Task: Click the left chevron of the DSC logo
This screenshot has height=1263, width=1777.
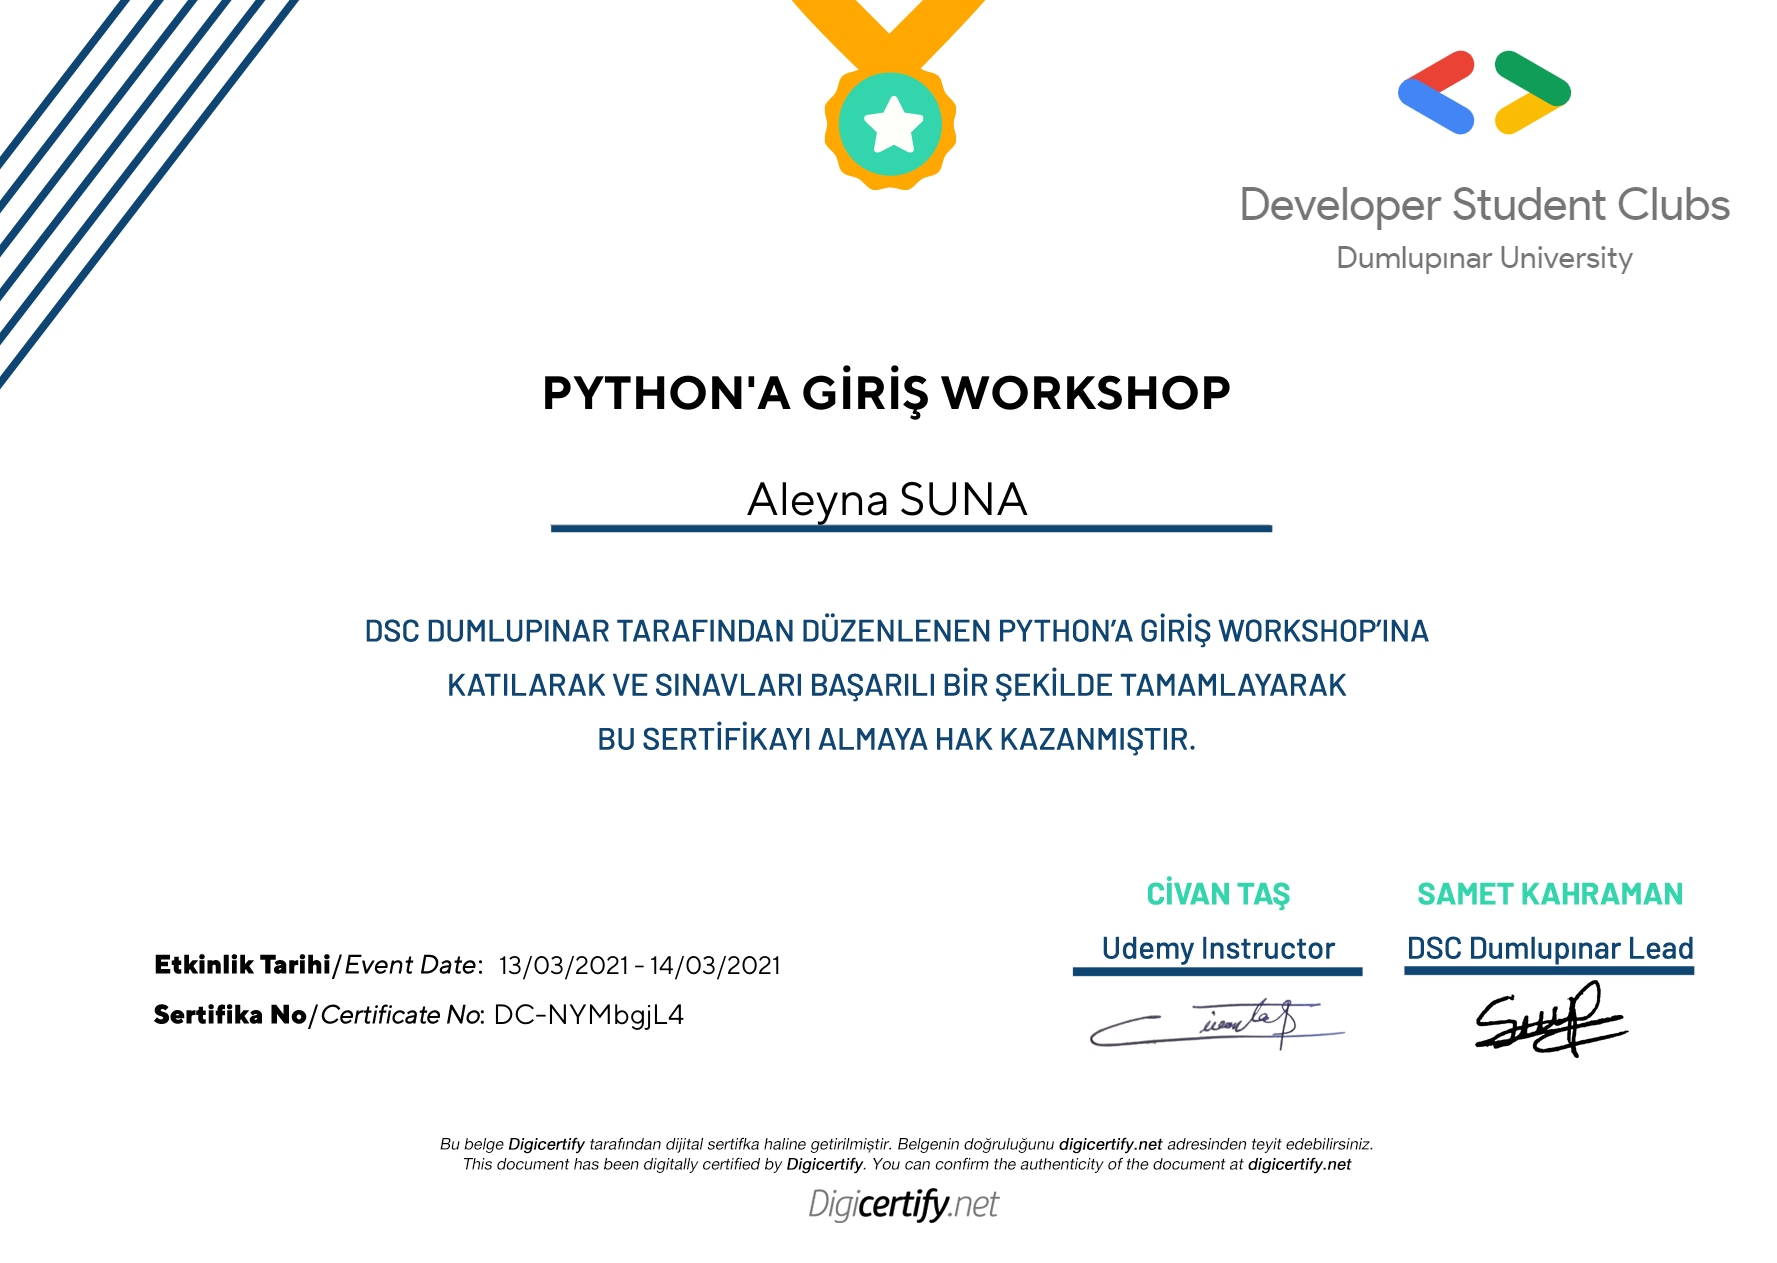Action: tap(1437, 92)
